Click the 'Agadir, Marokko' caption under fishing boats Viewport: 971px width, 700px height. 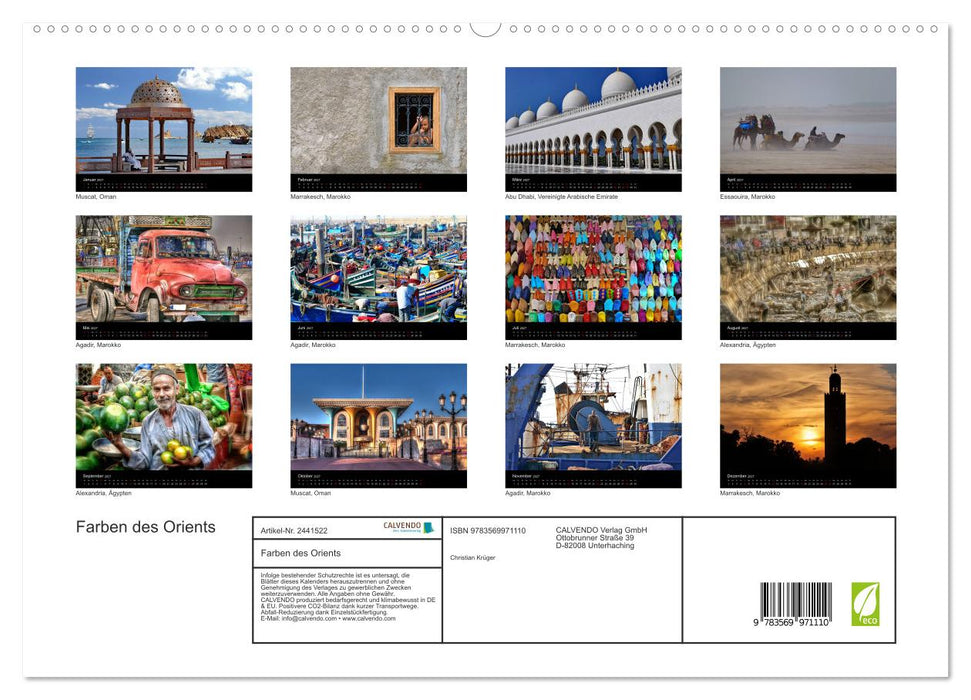click(313, 345)
